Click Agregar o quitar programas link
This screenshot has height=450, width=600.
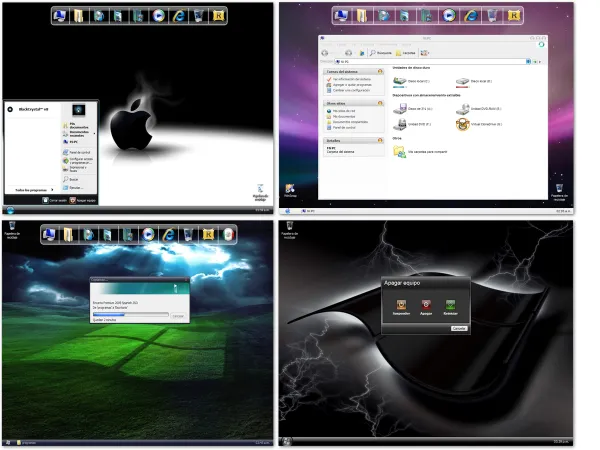(349, 85)
